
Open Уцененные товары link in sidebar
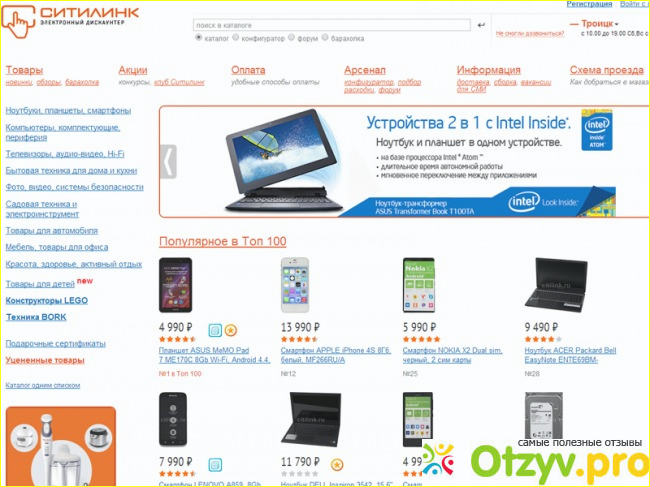click(x=45, y=360)
